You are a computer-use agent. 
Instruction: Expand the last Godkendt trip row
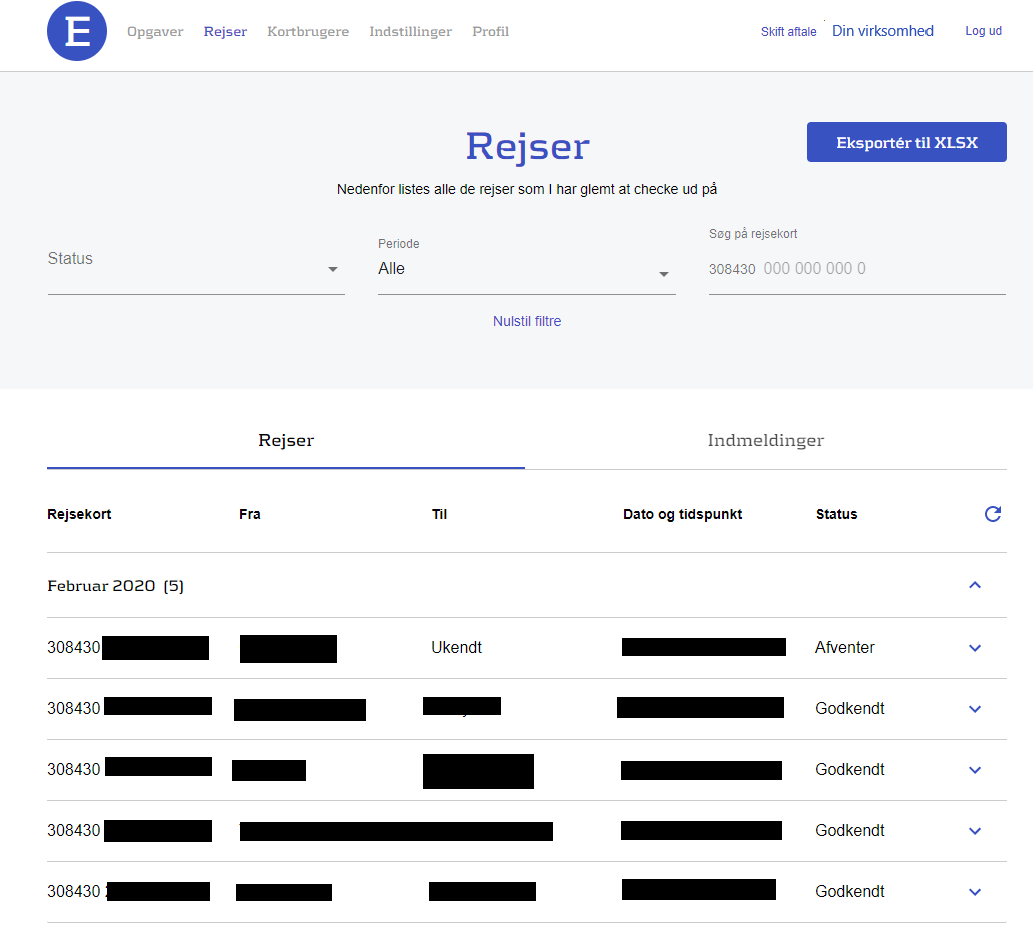click(975, 892)
